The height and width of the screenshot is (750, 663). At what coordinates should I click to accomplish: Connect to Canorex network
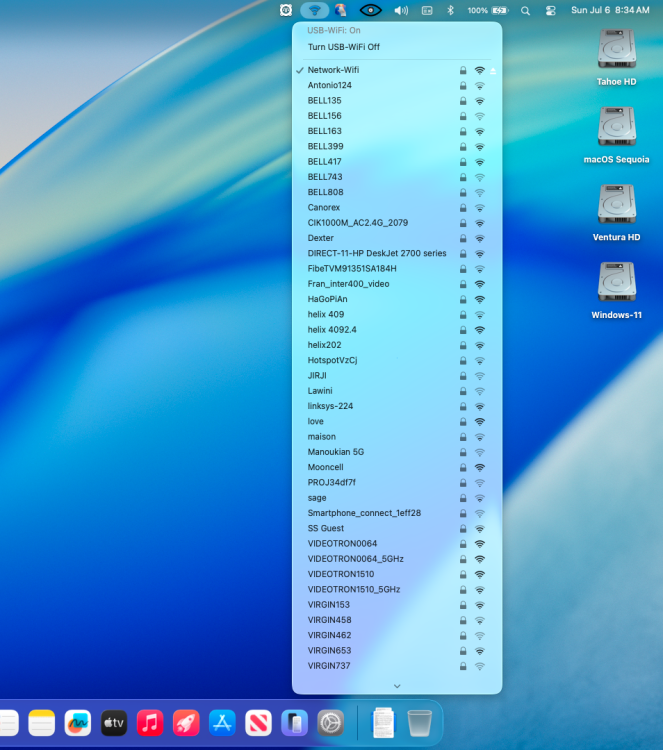point(397,208)
